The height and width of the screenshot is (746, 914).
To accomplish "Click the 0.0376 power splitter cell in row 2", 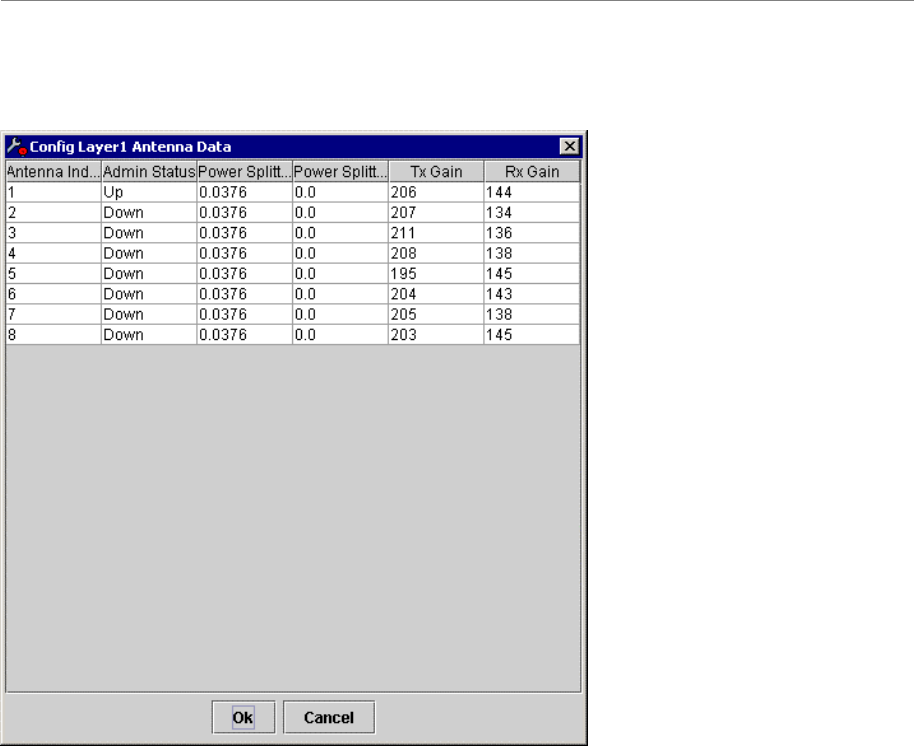I will pyautogui.click(x=244, y=213).
